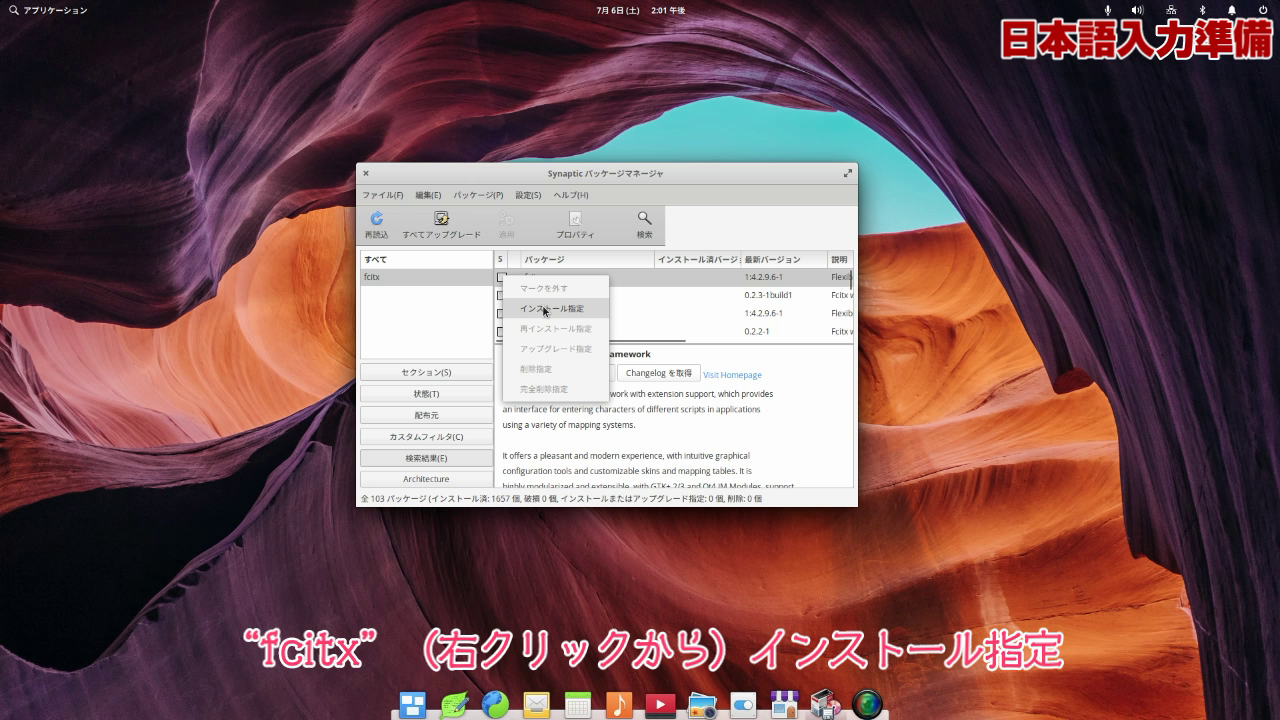The image size is (1280, 720).
Task: Open the AppCenter storefront dock icon
Action: coord(784,705)
